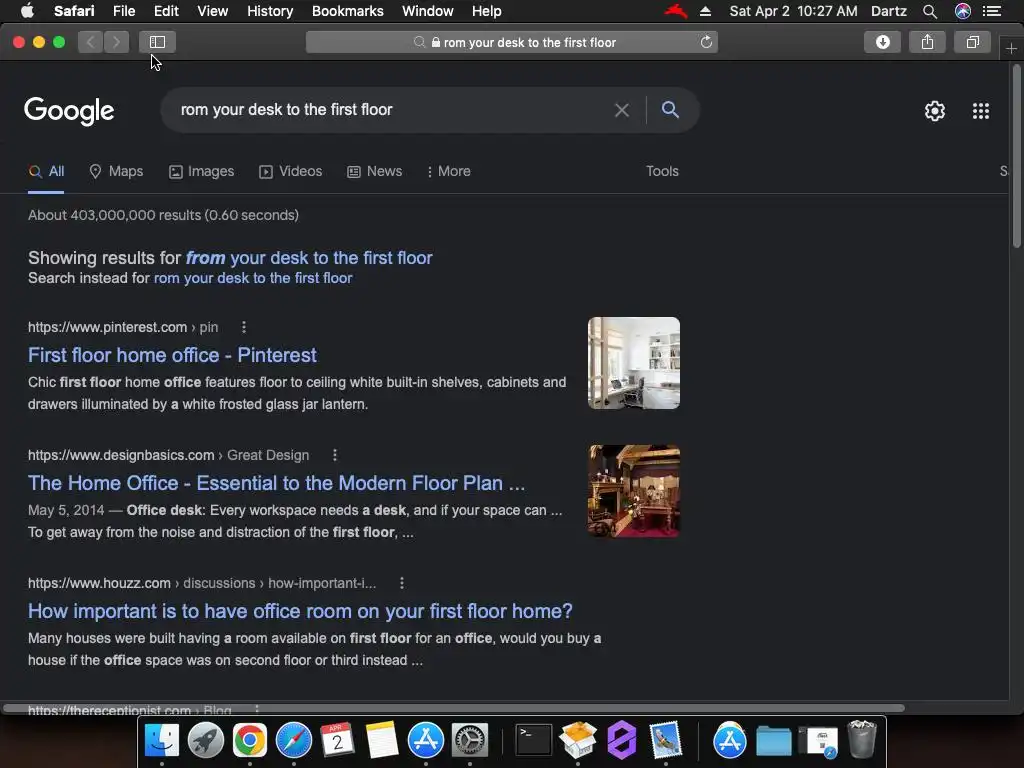The image size is (1024, 768).
Task: Open Safari downloads button
Action: (x=882, y=42)
